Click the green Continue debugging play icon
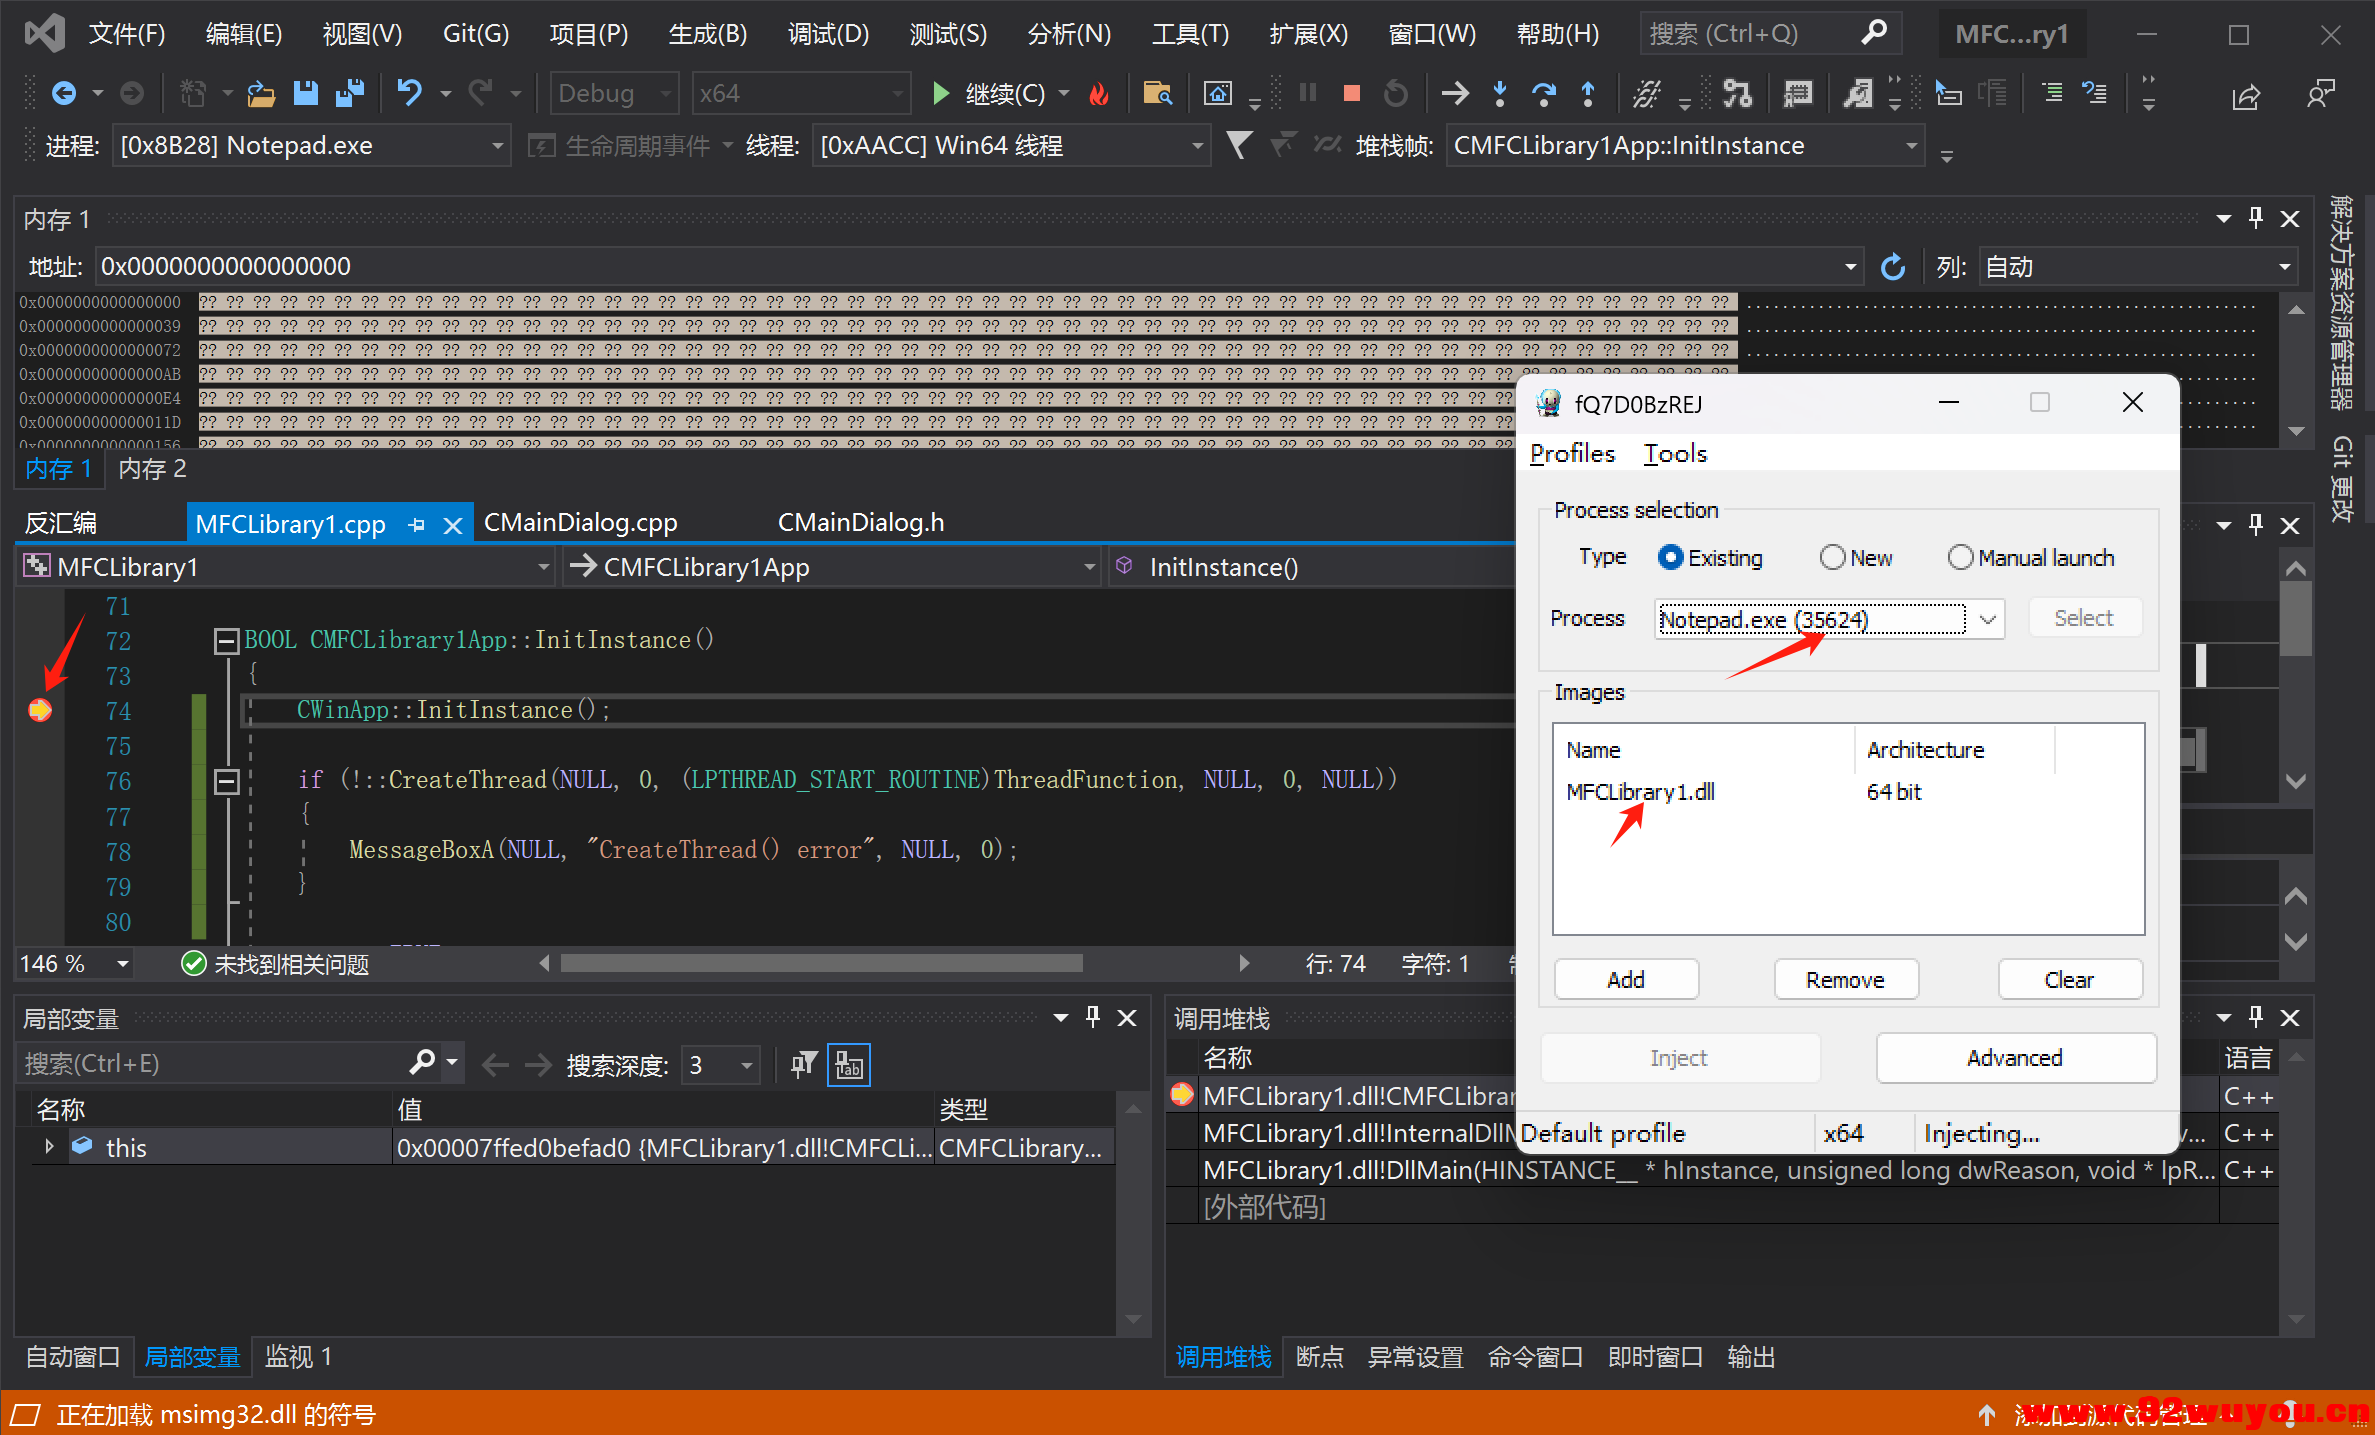Image resolution: width=2375 pixels, height=1435 pixels. click(940, 94)
